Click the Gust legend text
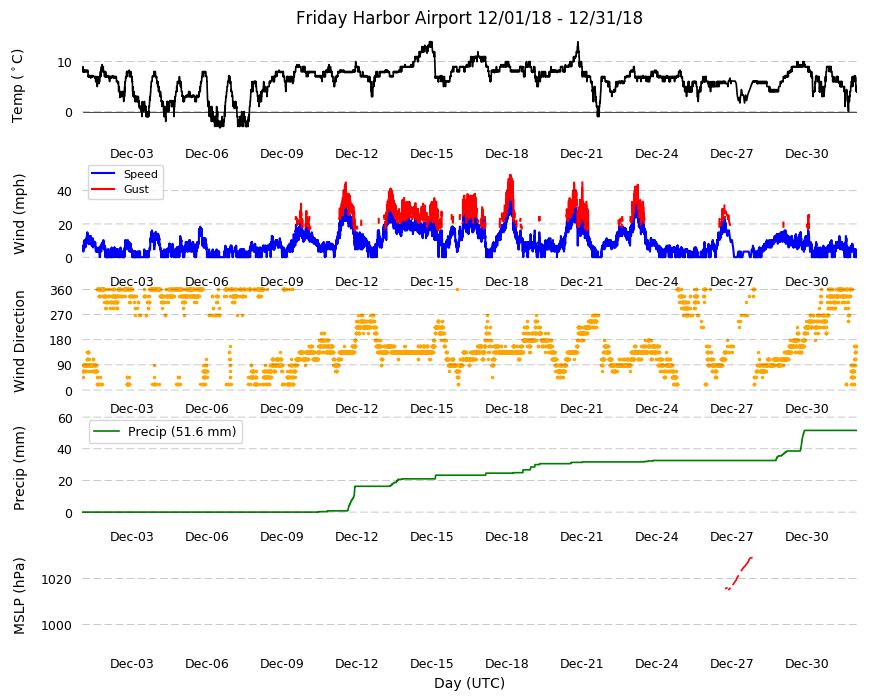 (x=136, y=189)
